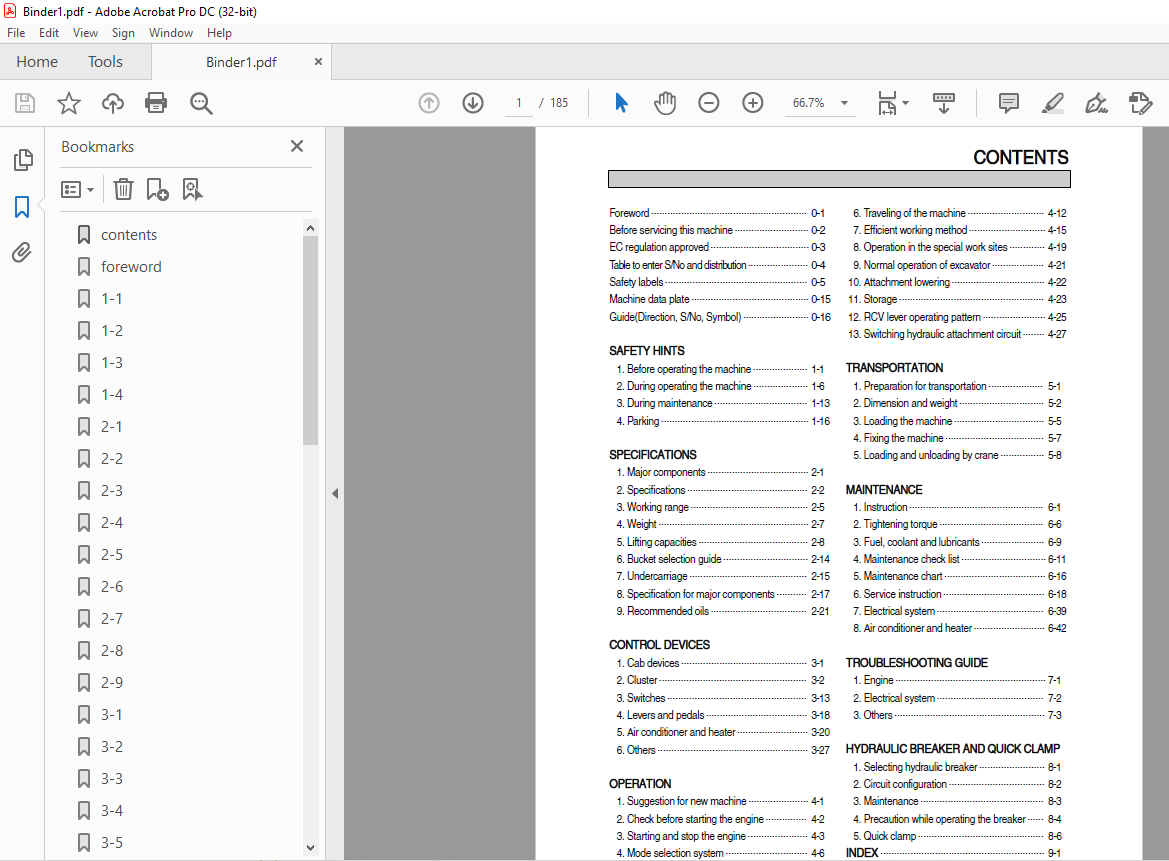Click the Zoom out minus icon
The image size is (1169, 861).
coord(709,103)
